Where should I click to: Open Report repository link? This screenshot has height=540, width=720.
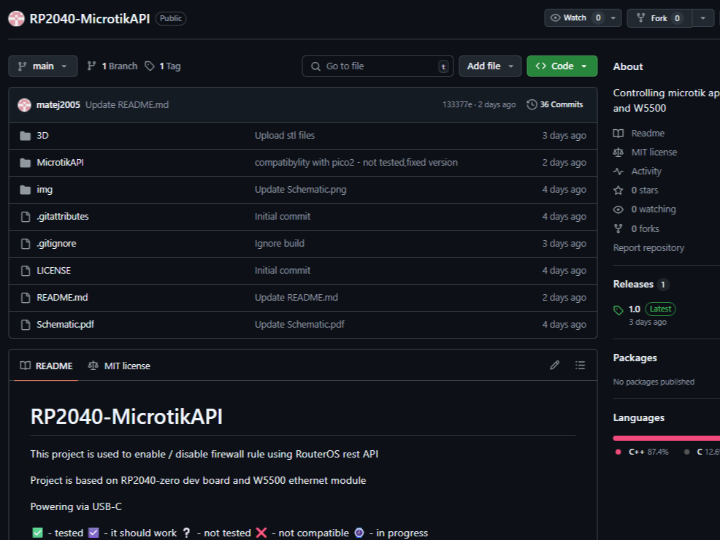[648, 248]
